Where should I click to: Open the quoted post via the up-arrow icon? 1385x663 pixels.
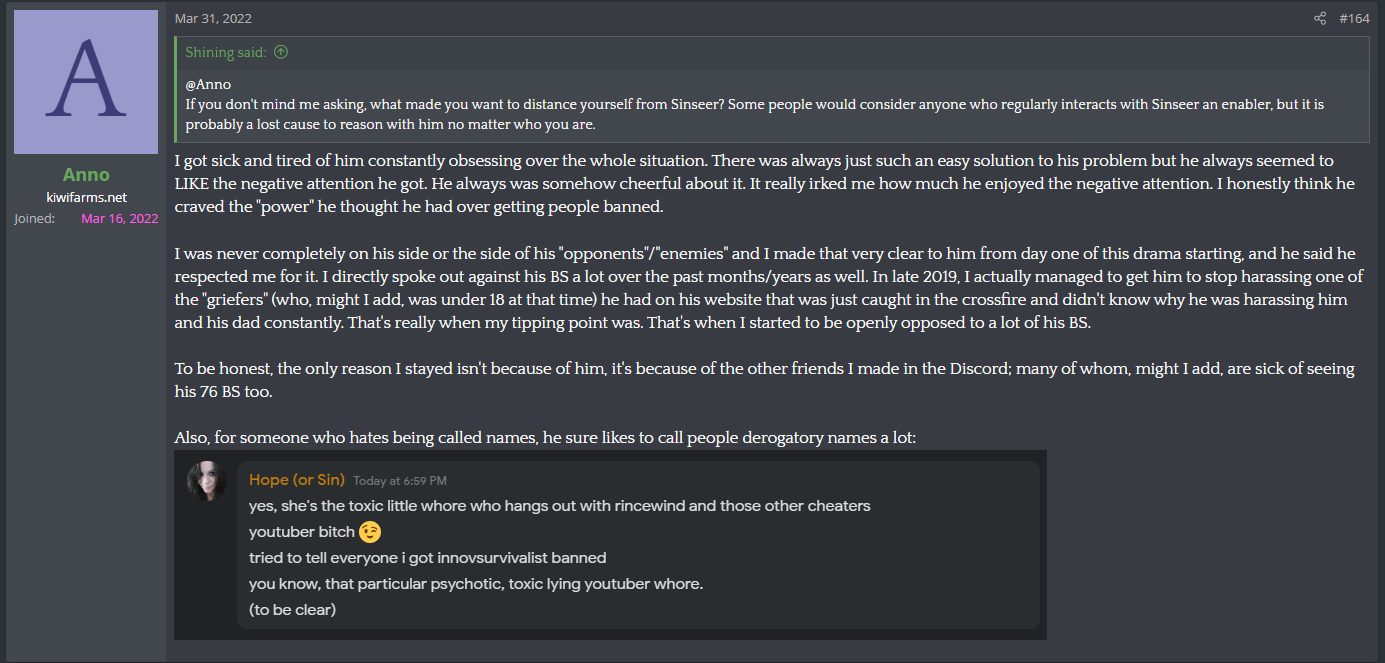pos(281,52)
